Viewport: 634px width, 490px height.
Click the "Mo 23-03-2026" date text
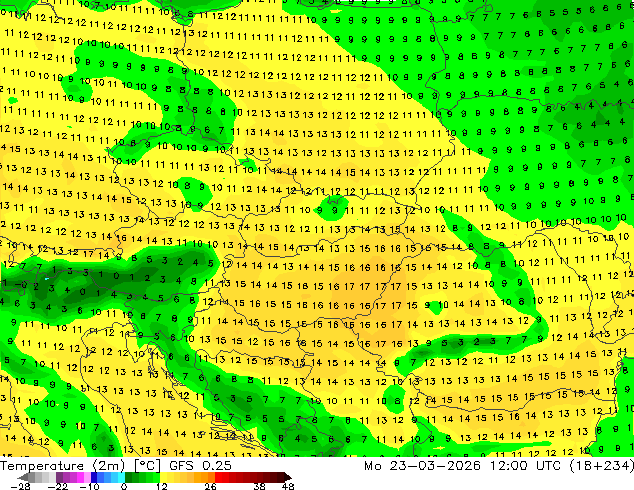pyautogui.click(x=422, y=466)
